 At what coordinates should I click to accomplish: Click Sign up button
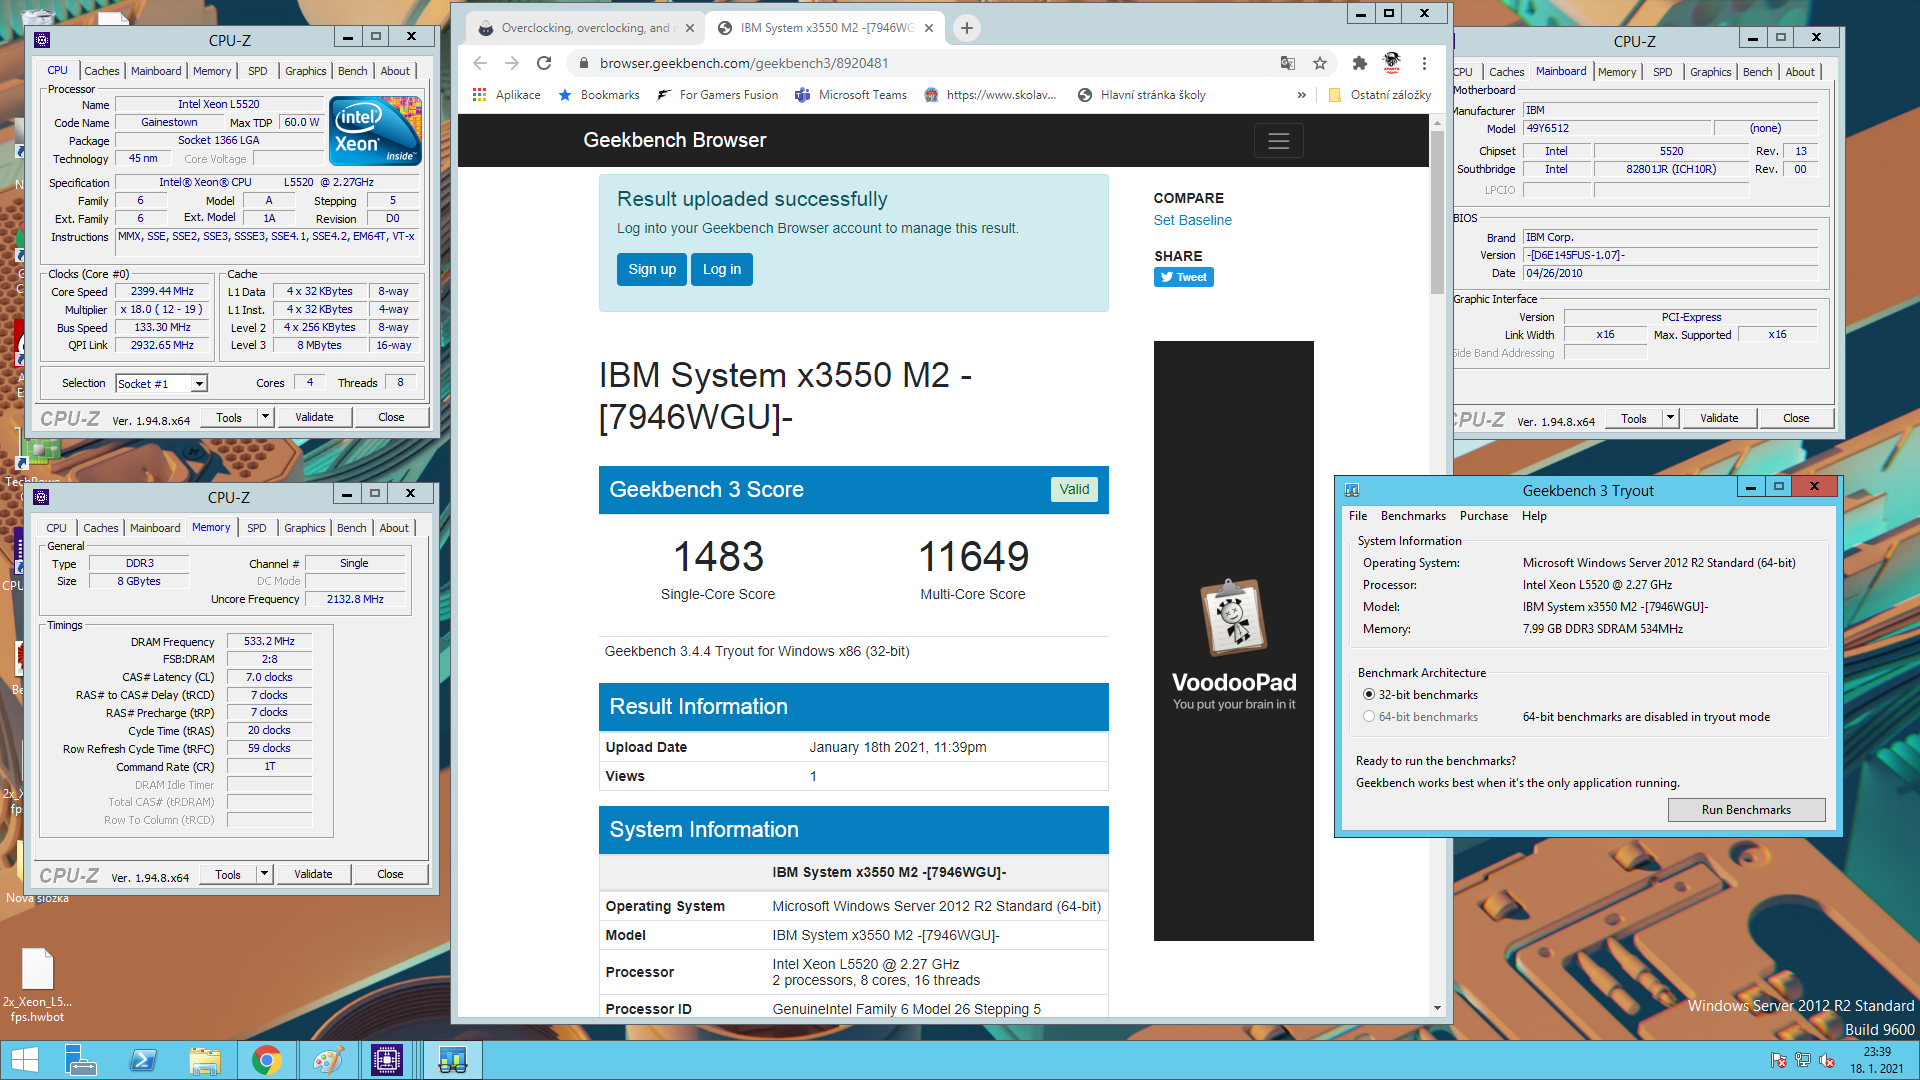click(x=652, y=269)
